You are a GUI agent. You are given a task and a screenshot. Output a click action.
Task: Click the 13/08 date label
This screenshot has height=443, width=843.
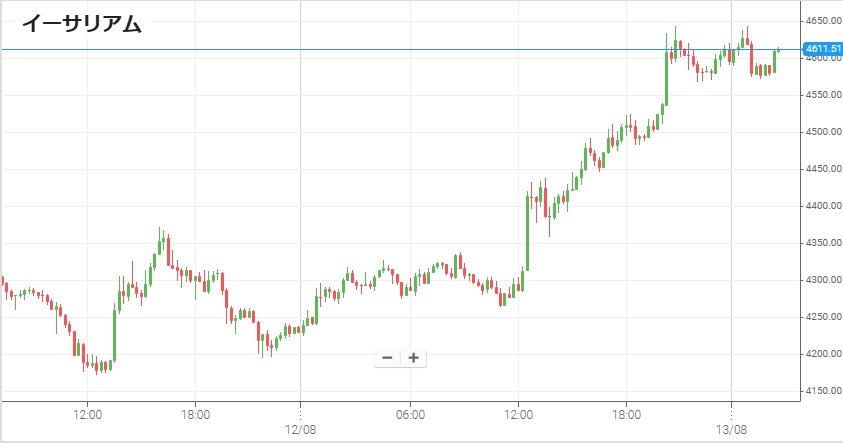[x=731, y=430]
